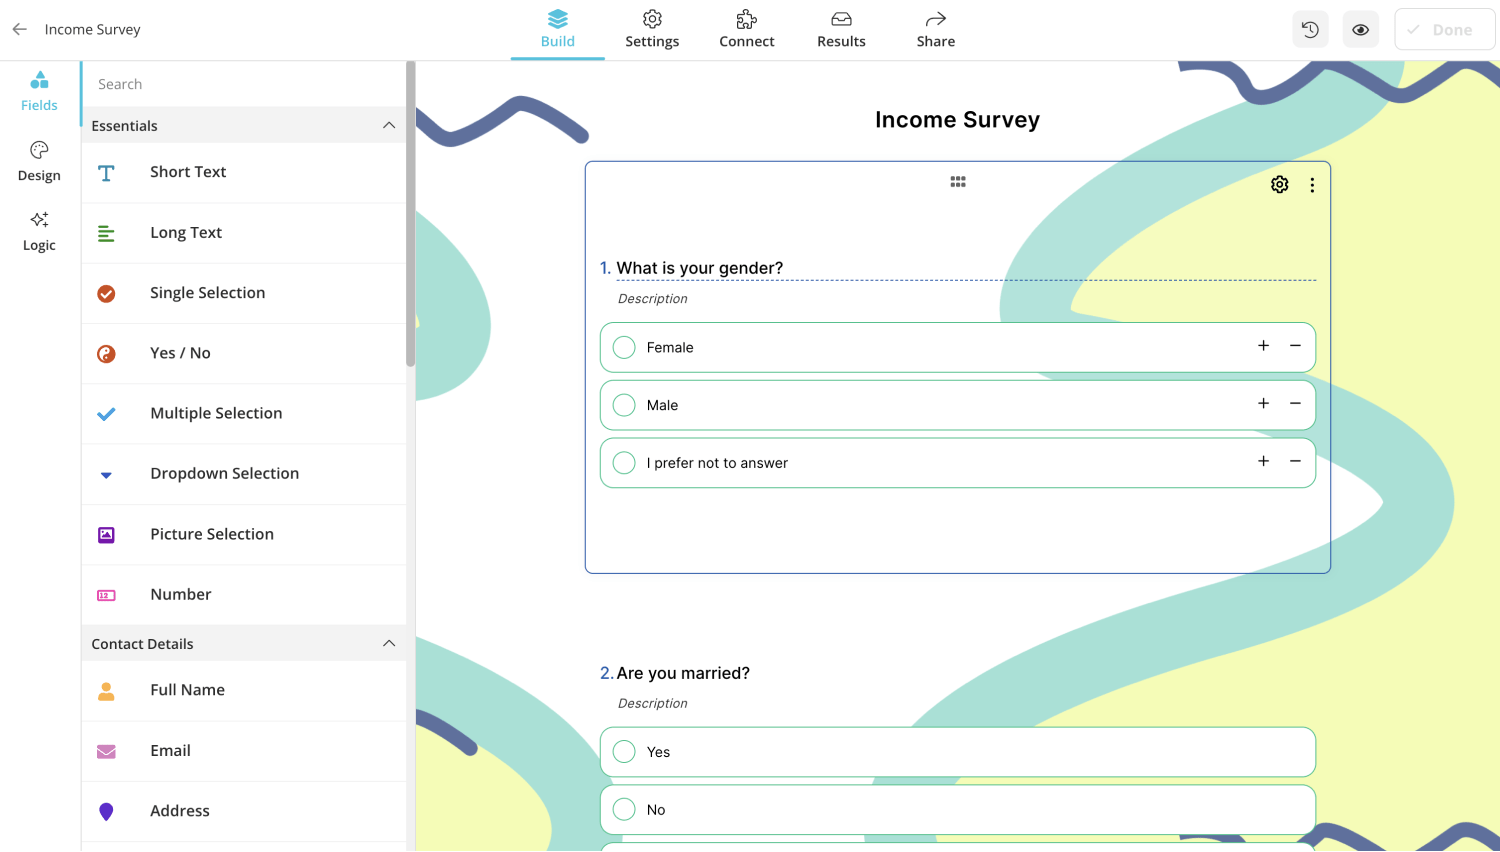Open the gender question's settings gear
1500x852 pixels.
pos(1280,184)
